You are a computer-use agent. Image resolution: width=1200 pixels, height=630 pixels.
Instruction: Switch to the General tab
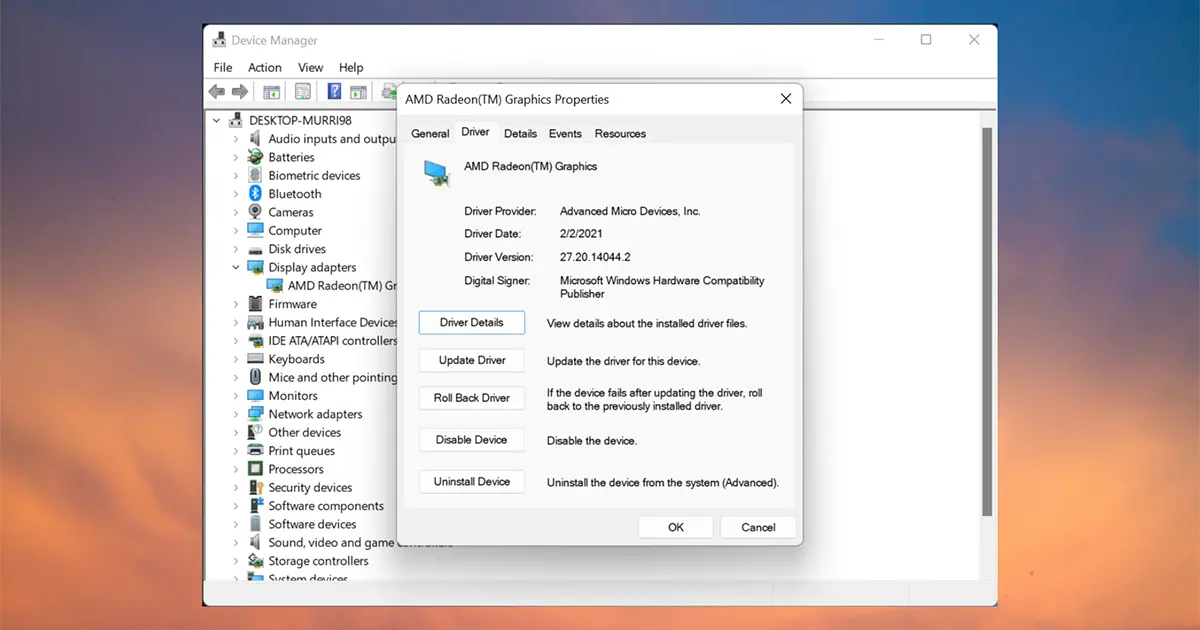point(430,134)
